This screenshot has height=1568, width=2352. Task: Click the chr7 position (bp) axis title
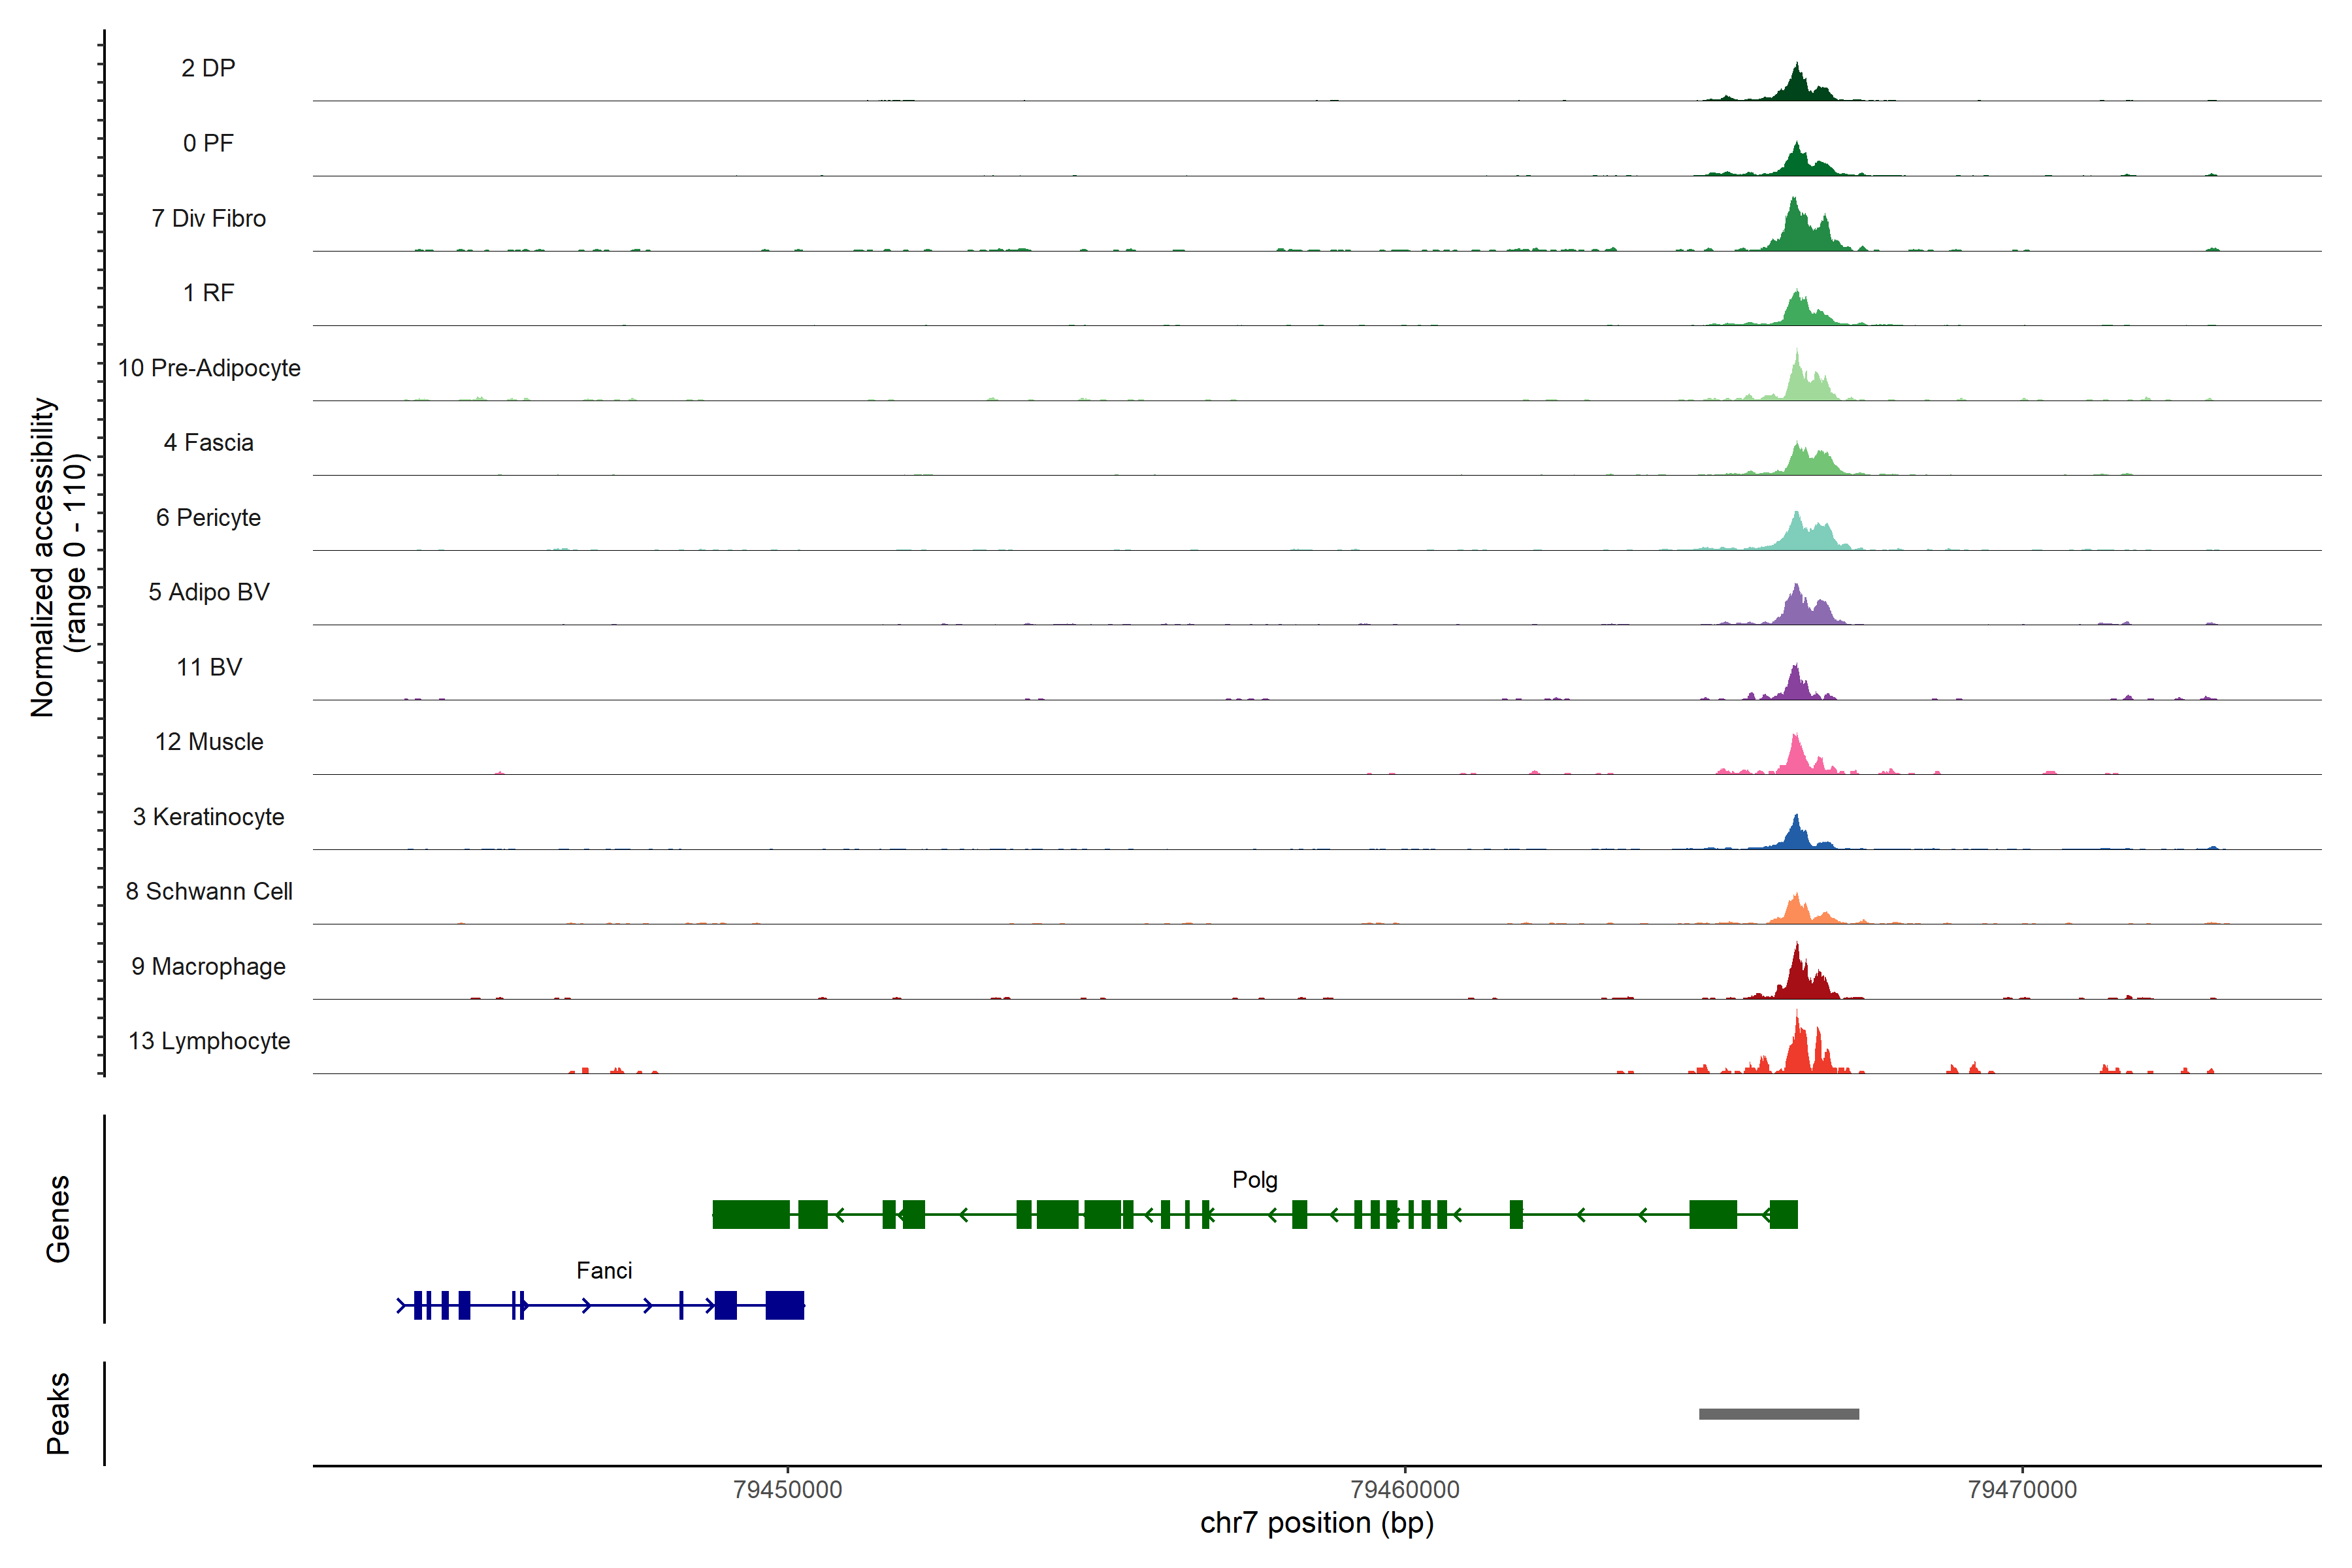point(1316,1524)
